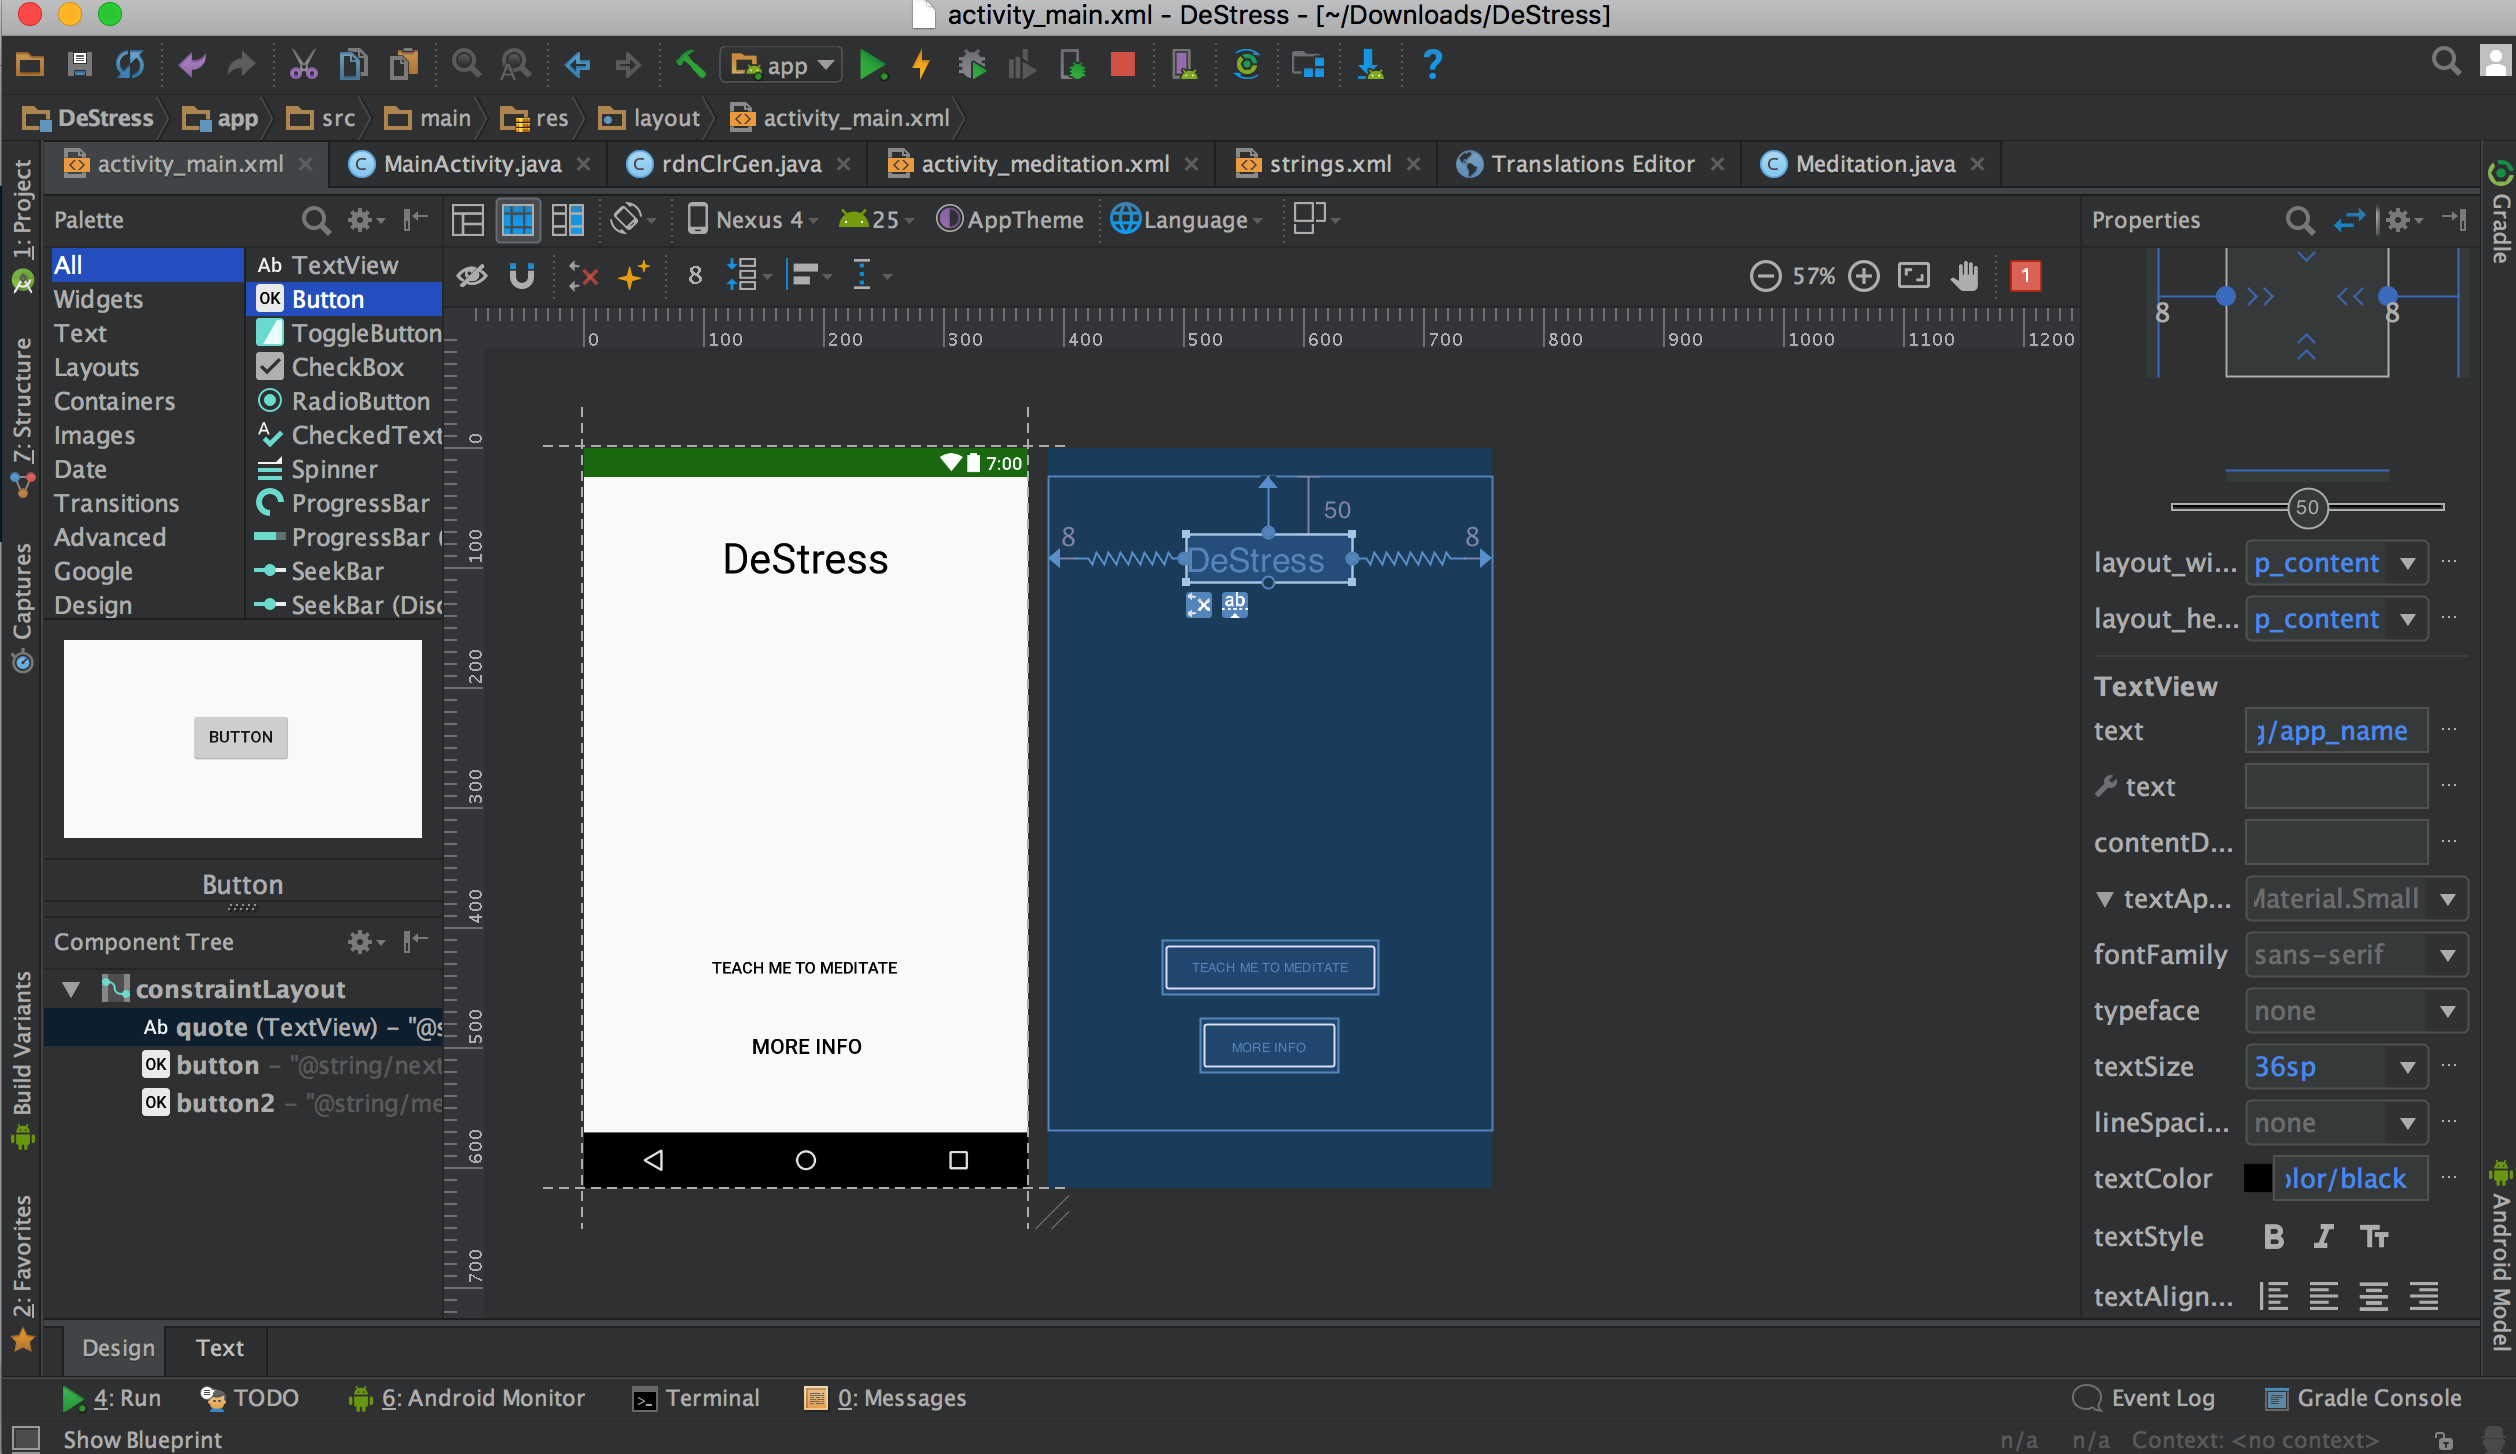
Task: Toggle Show Constraints eye icon
Action: tap(472, 275)
